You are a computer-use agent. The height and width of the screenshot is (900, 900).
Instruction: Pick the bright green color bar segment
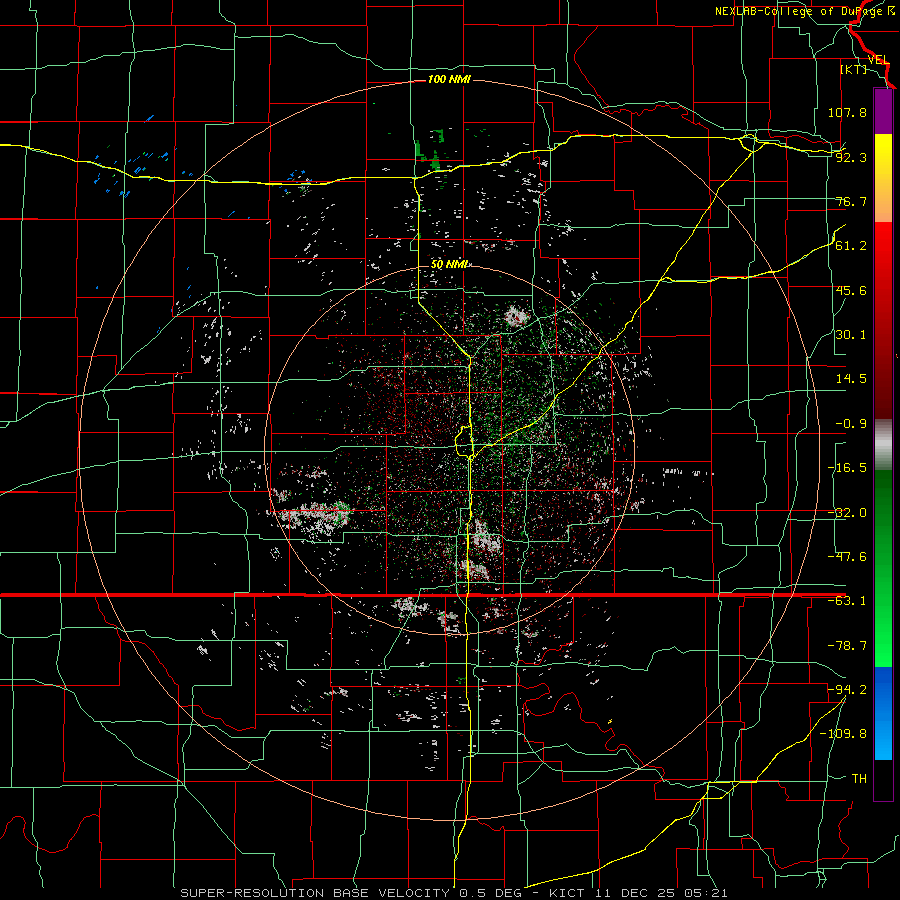(883, 618)
